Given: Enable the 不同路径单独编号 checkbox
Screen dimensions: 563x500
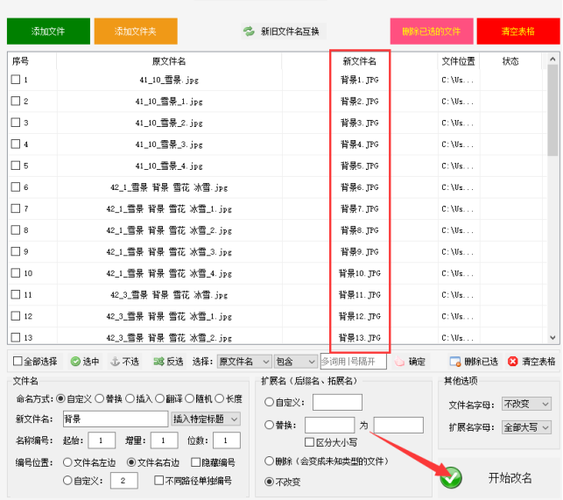Looking at the screenshot, I should (x=159, y=480).
